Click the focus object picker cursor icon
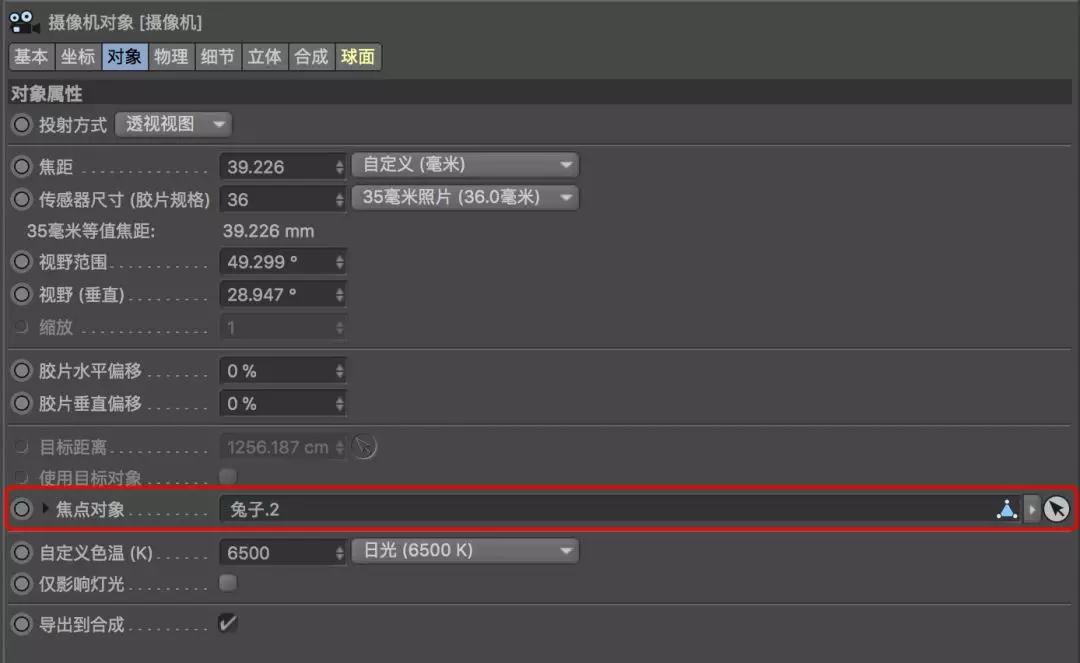This screenshot has height=663, width=1080. [x=1057, y=509]
